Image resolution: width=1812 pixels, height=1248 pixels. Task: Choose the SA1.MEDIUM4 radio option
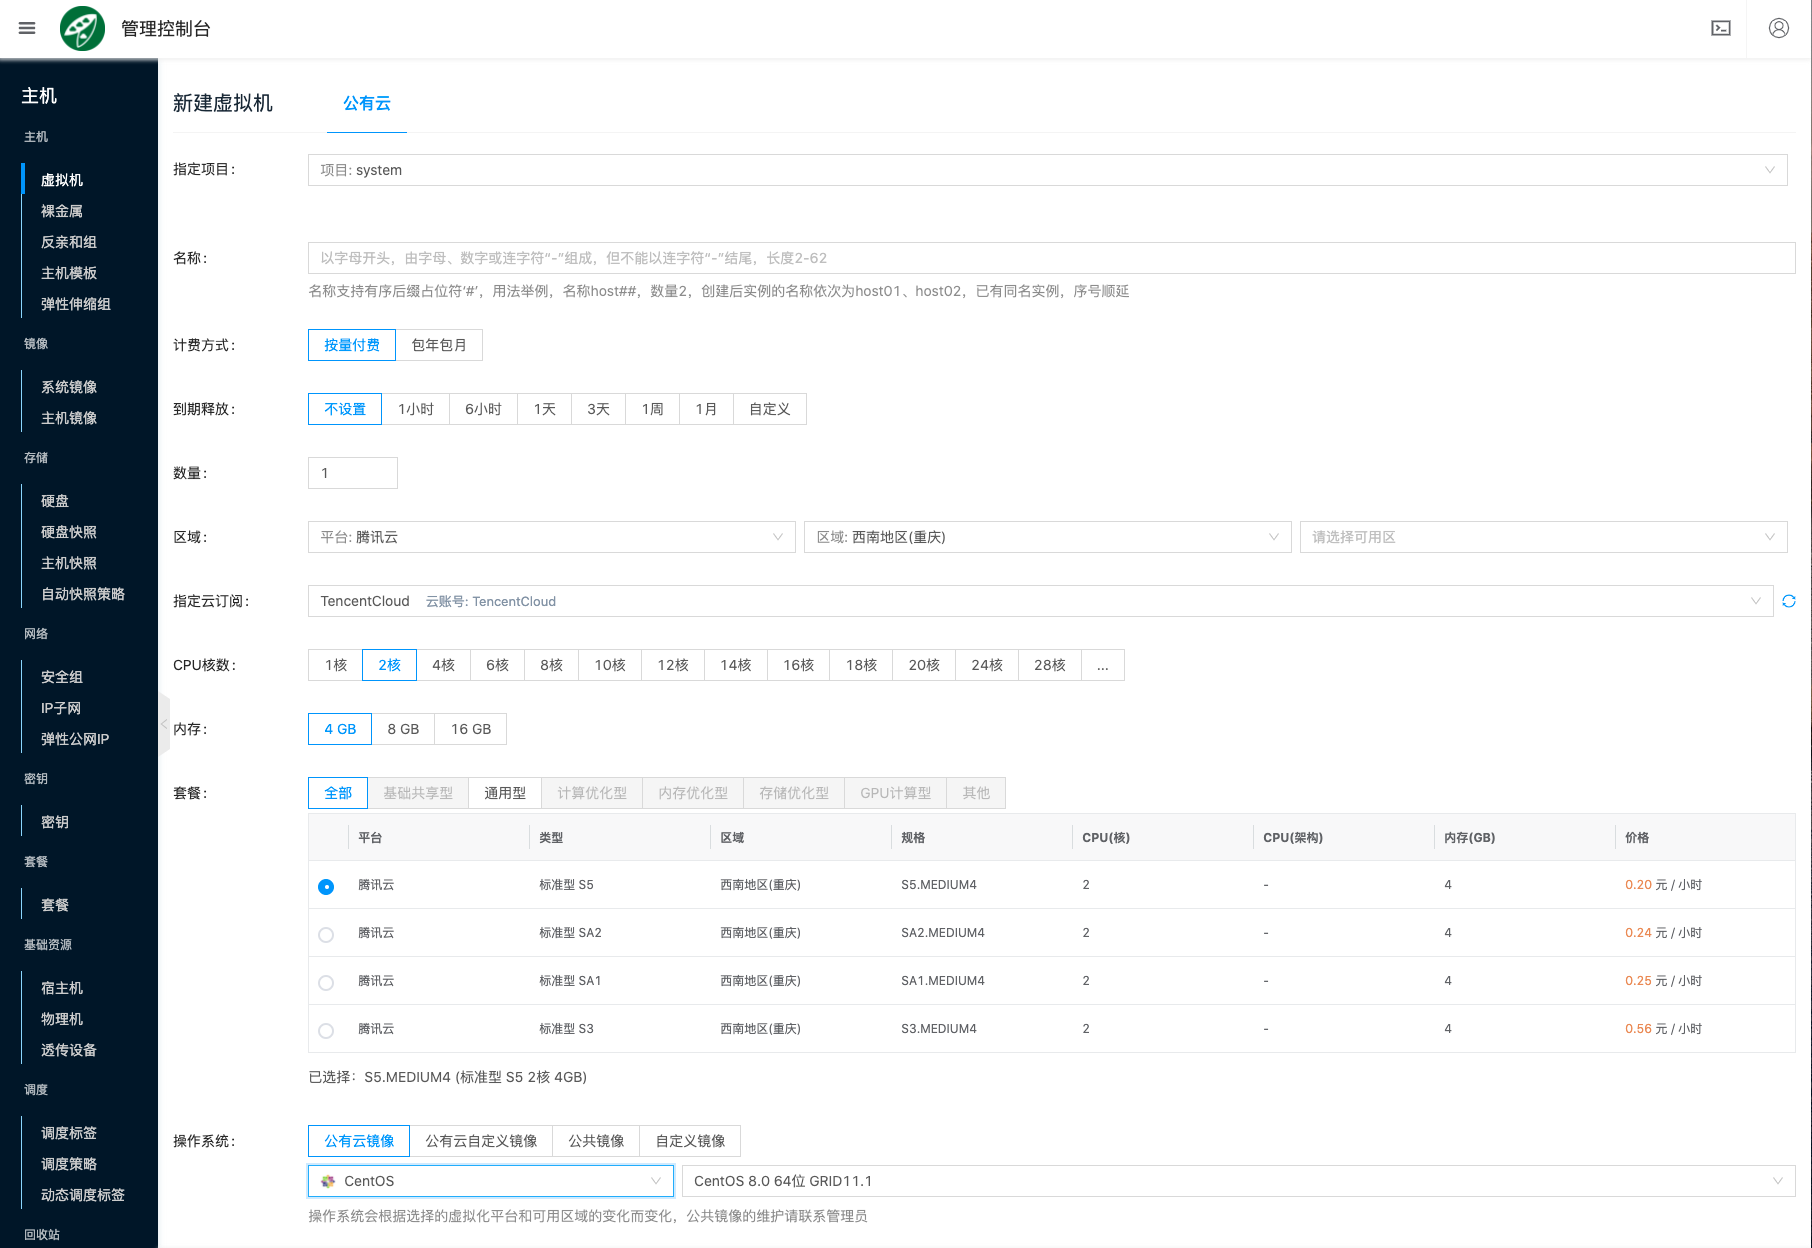point(326,983)
